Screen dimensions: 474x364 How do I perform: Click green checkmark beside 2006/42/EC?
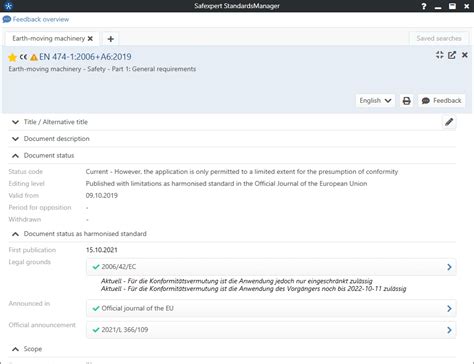pos(96,267)
